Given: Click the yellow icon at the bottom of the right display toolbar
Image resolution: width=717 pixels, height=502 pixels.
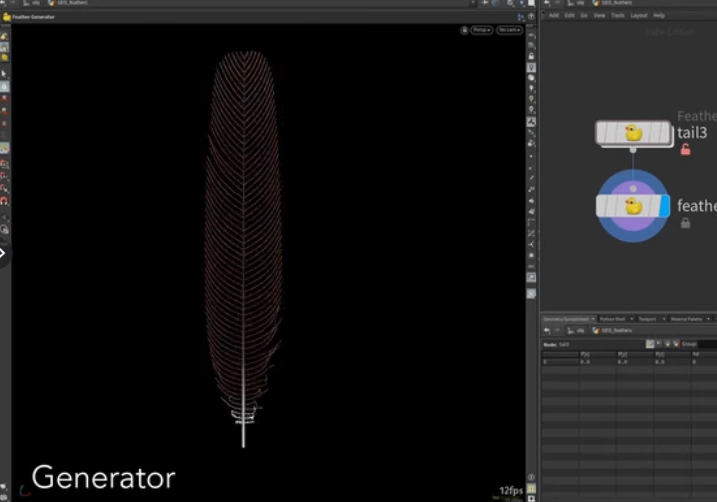Looking at the screenshot, I should point(531,489).
